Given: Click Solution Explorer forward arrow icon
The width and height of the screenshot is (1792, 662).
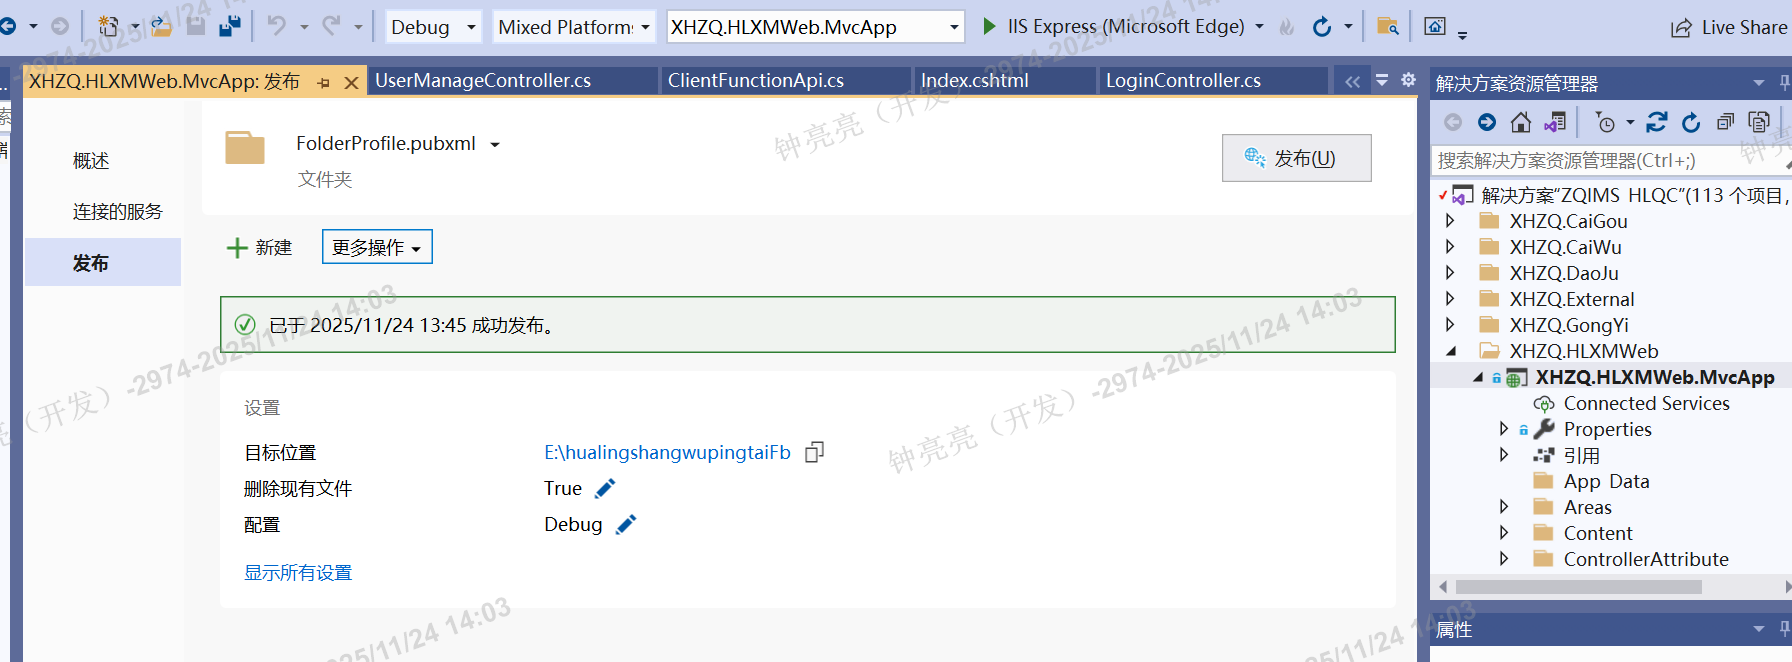Looking at the screenshot, I should pyautogui.click(x=1487, y=122).
